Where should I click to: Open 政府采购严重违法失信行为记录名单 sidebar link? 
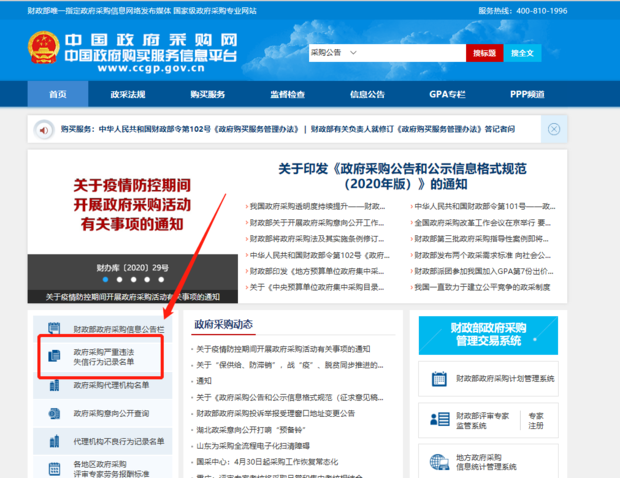coord(104,357)
